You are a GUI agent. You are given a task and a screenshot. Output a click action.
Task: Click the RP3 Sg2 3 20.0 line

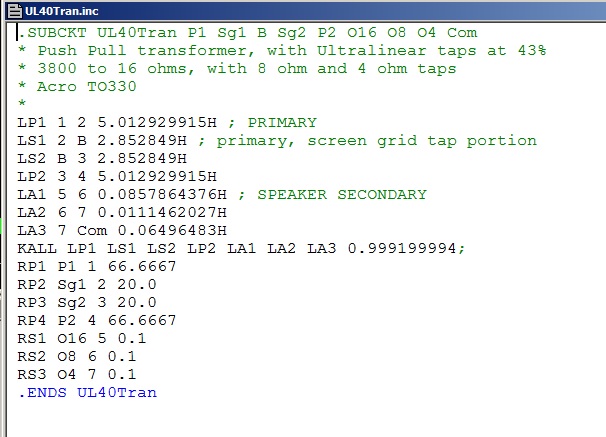coord(87,303)
